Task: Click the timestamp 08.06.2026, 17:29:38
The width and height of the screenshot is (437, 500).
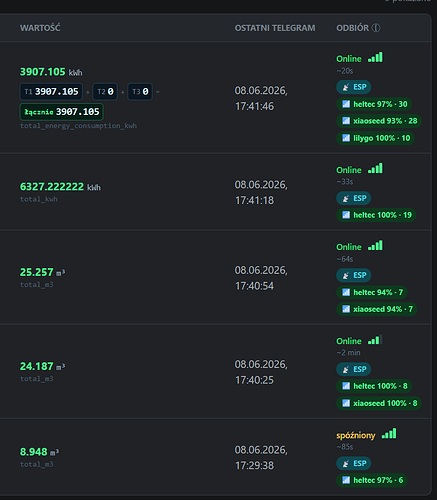Action: (x=261, y=458)
